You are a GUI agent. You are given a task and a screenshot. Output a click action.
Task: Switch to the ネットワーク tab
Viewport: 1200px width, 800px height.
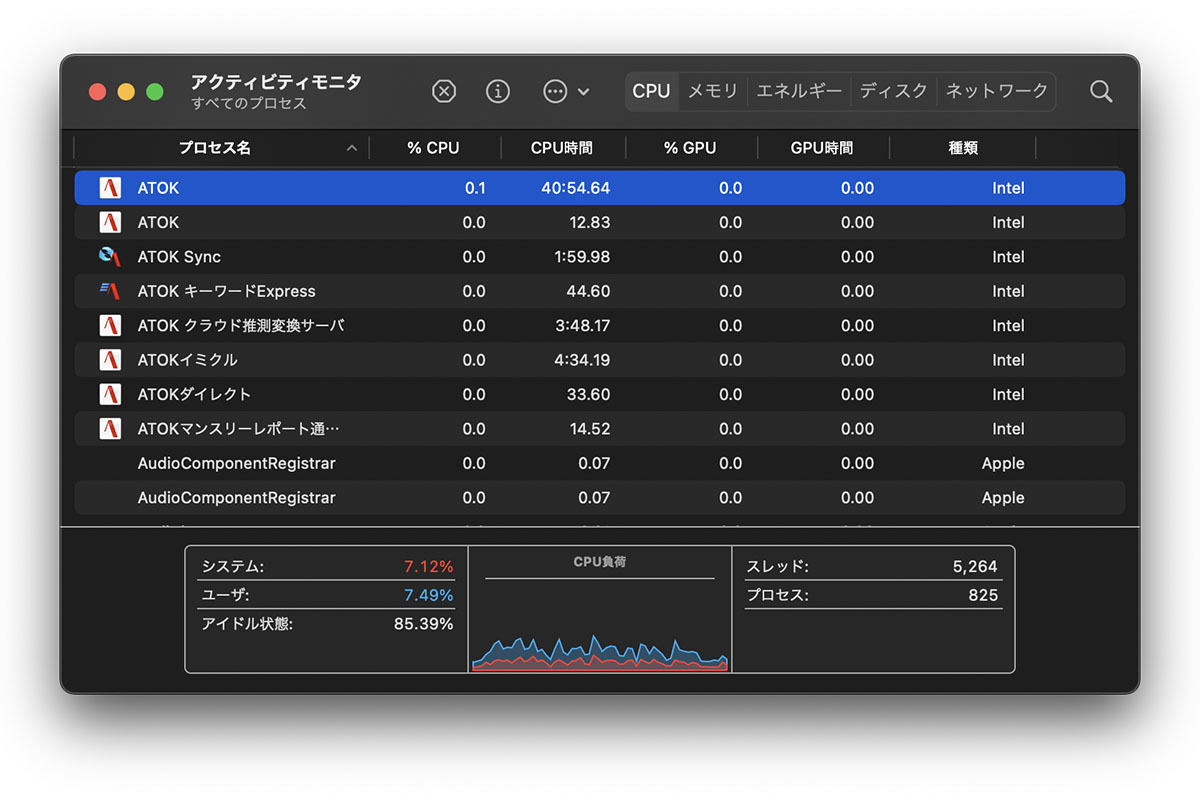[x=997, y=91]
